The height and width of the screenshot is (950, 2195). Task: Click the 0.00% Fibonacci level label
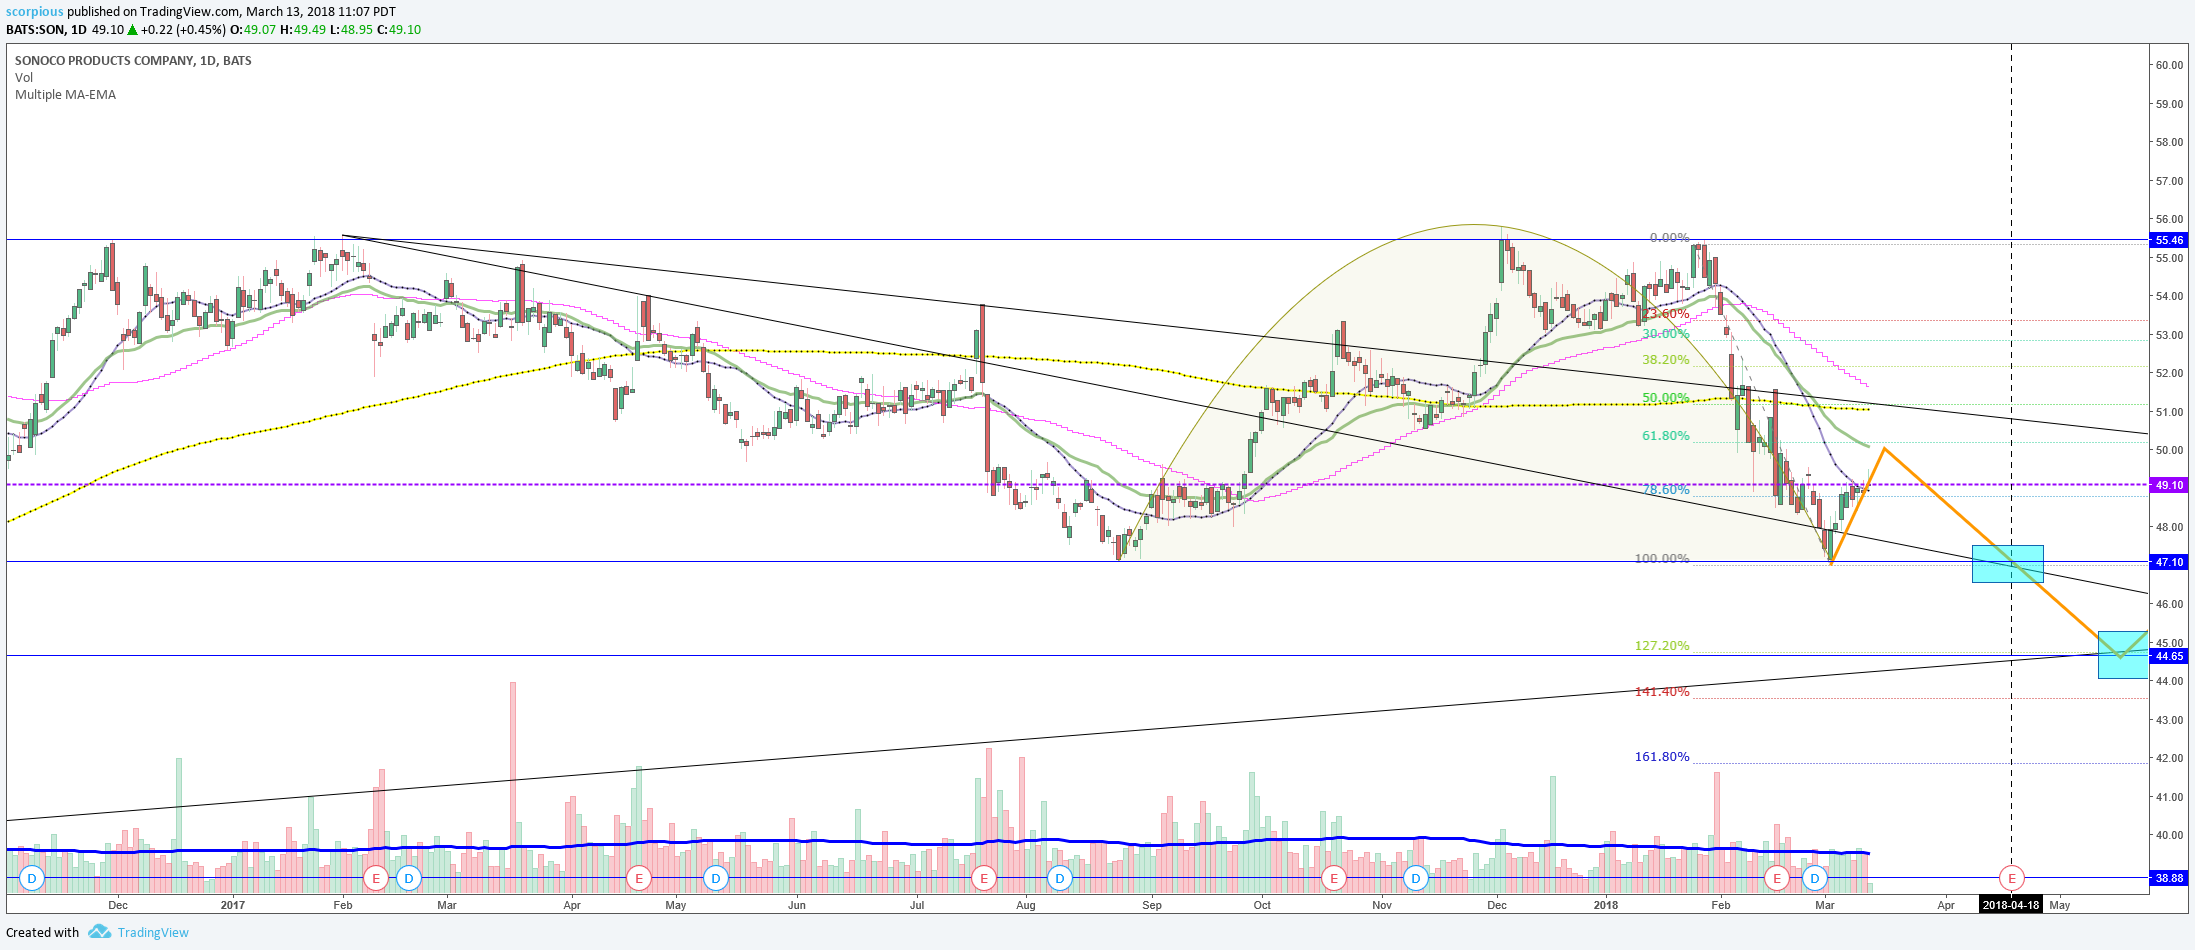click(x=1669, y=238)
